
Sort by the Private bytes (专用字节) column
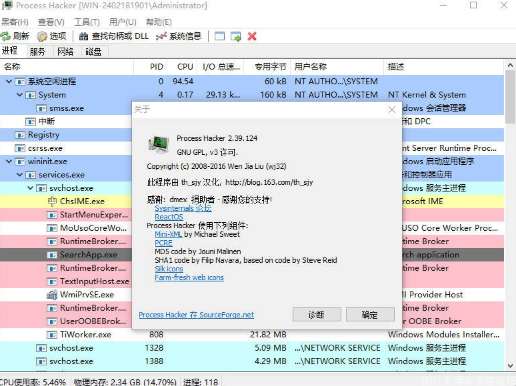[x=268, y=67]
